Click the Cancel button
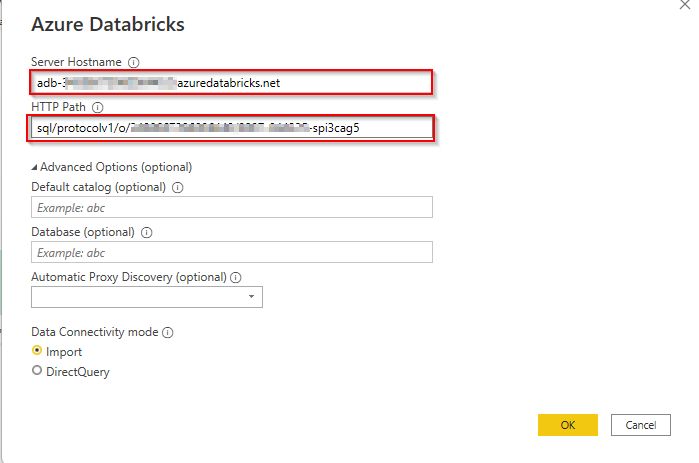Image resolution: width=699 pixels, height=463 pixels. pos(641,425)
